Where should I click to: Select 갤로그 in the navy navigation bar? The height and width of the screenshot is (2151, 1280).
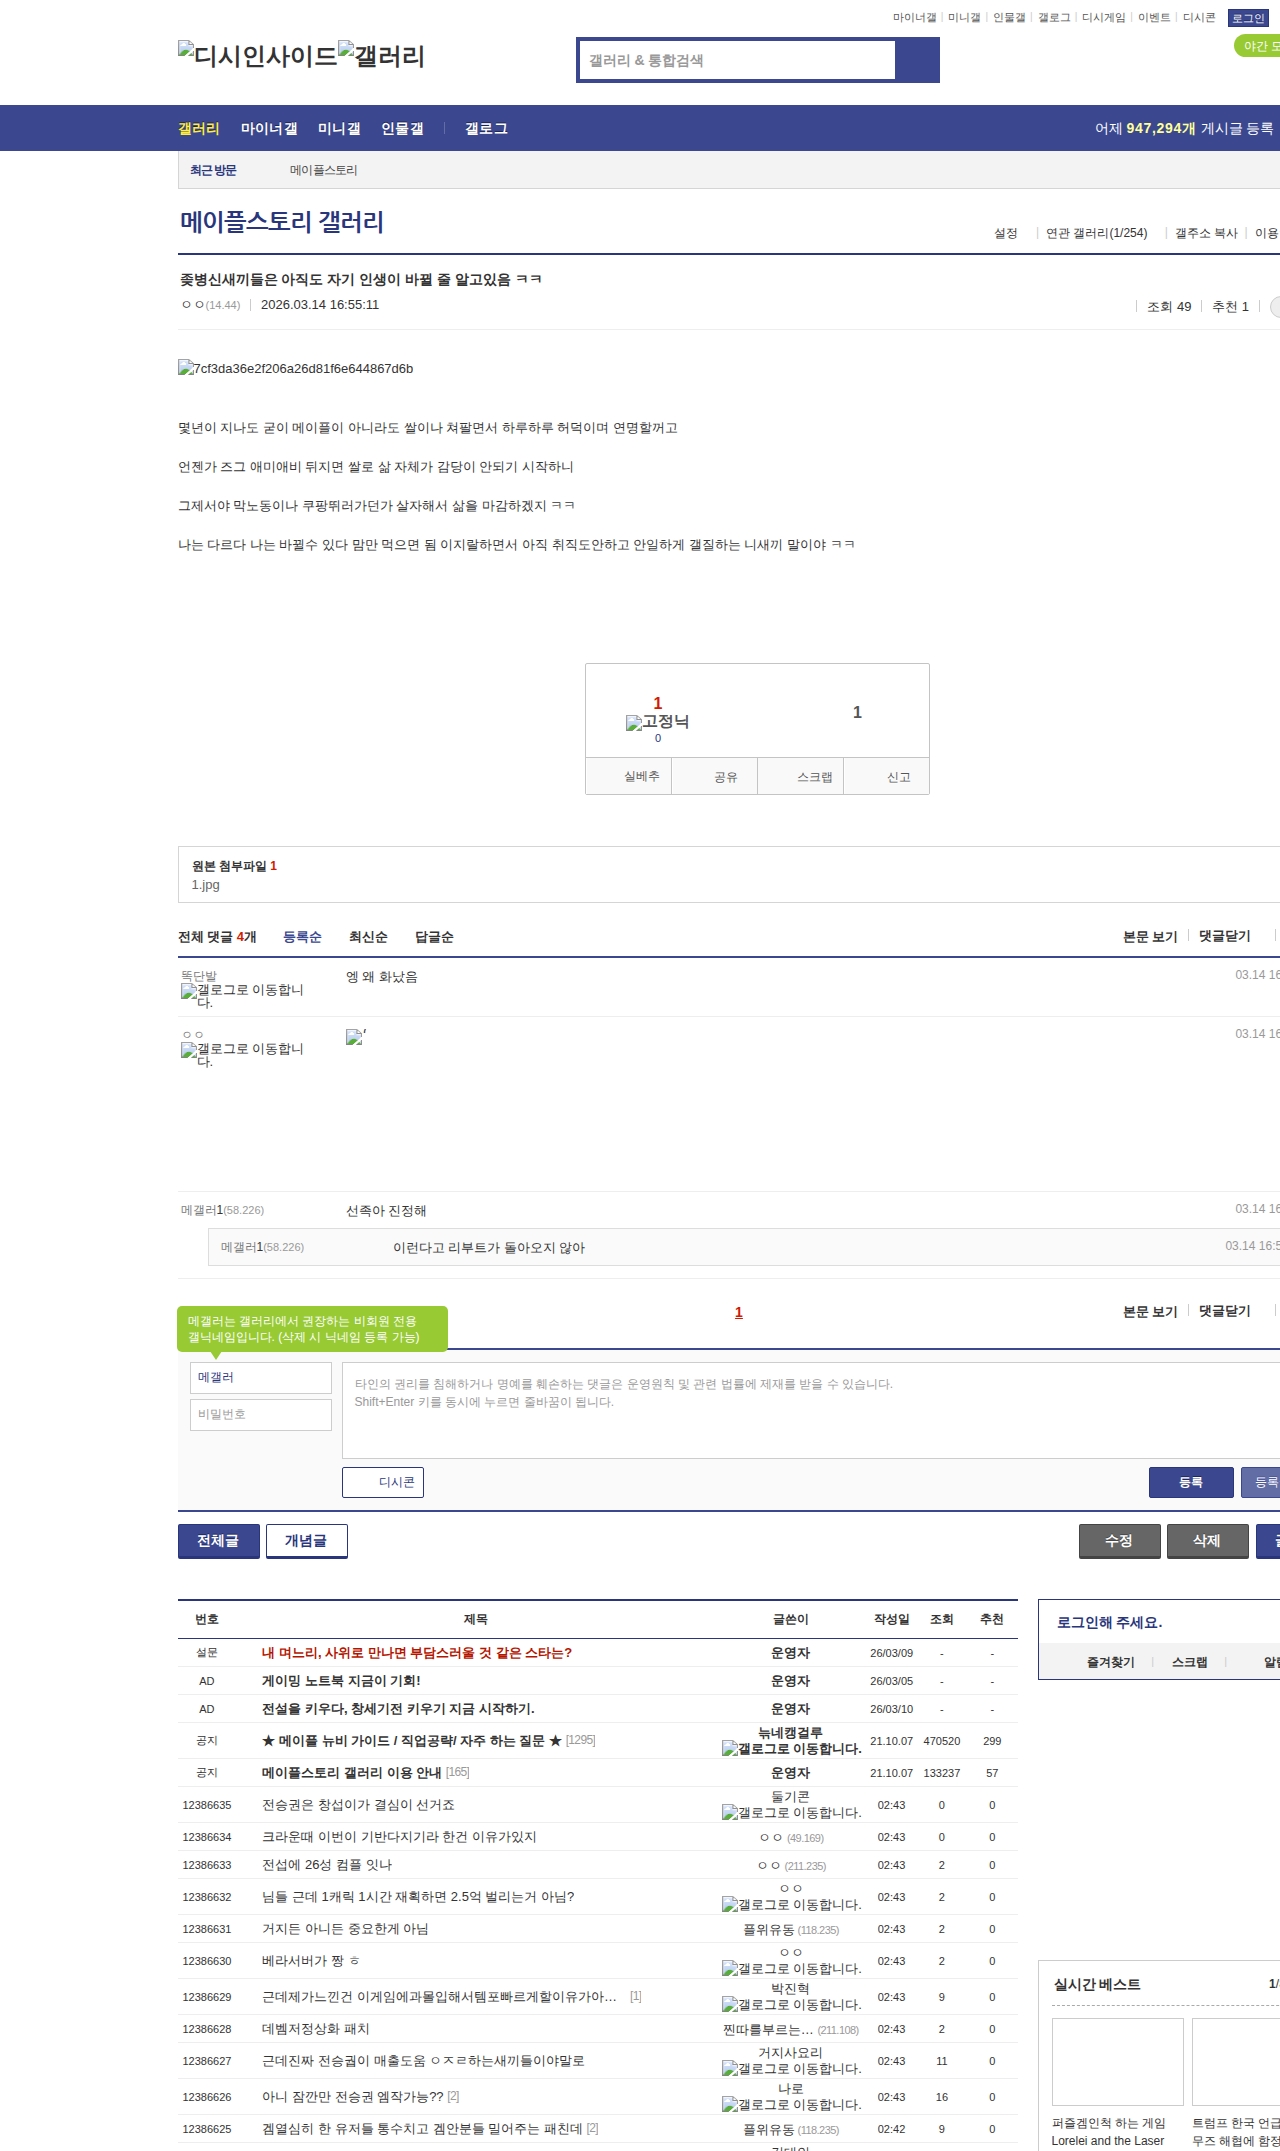click(x=486, y=128)
